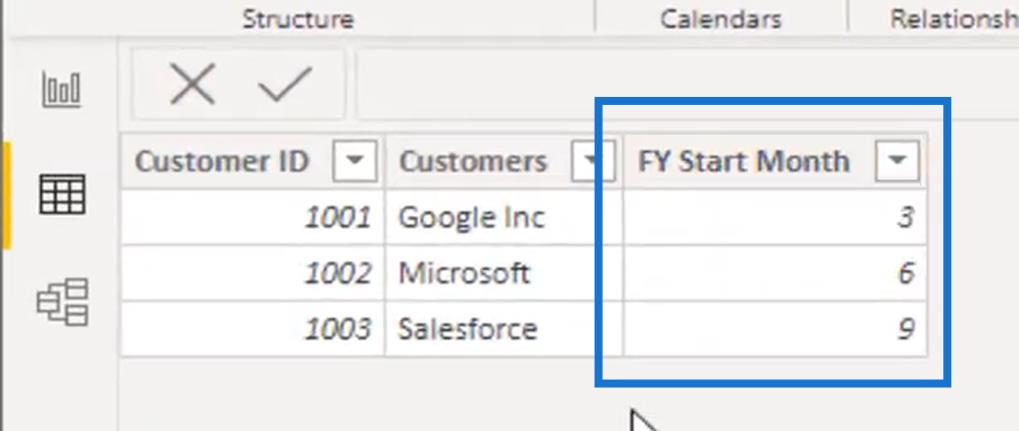Select the Customer ID column header

[253, 161]
